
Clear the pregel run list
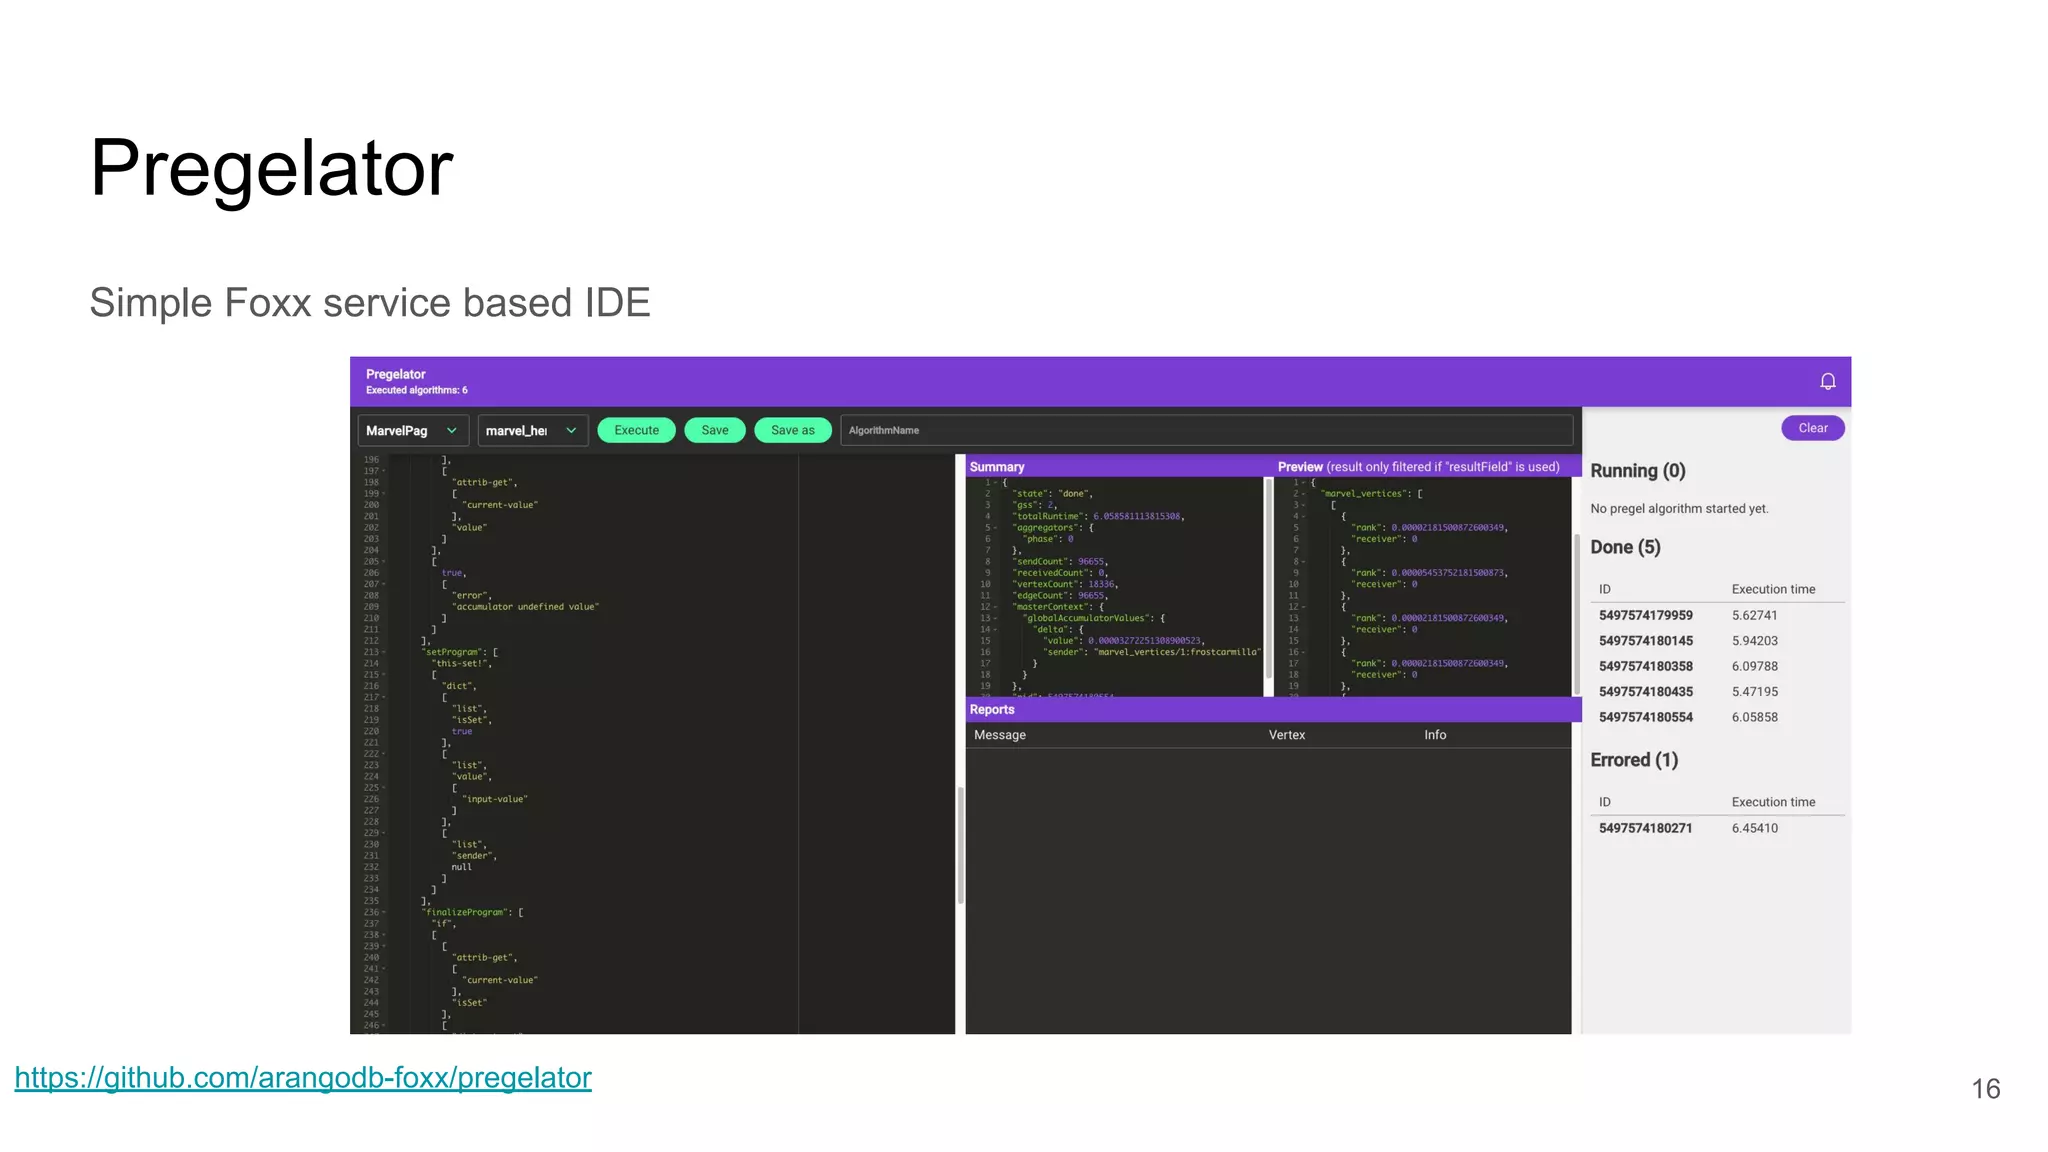(x=1812, y=428)
